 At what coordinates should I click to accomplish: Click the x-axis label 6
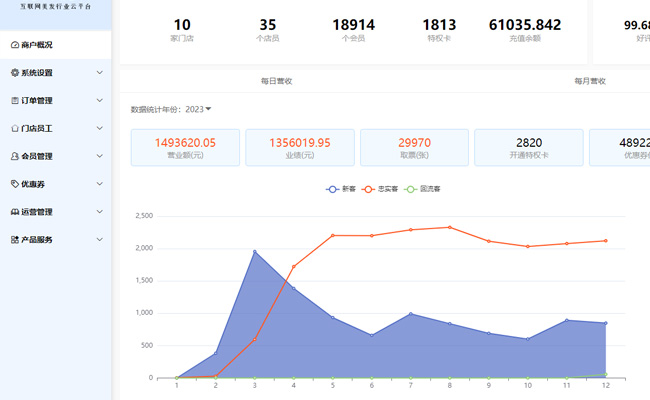point(372,385)
